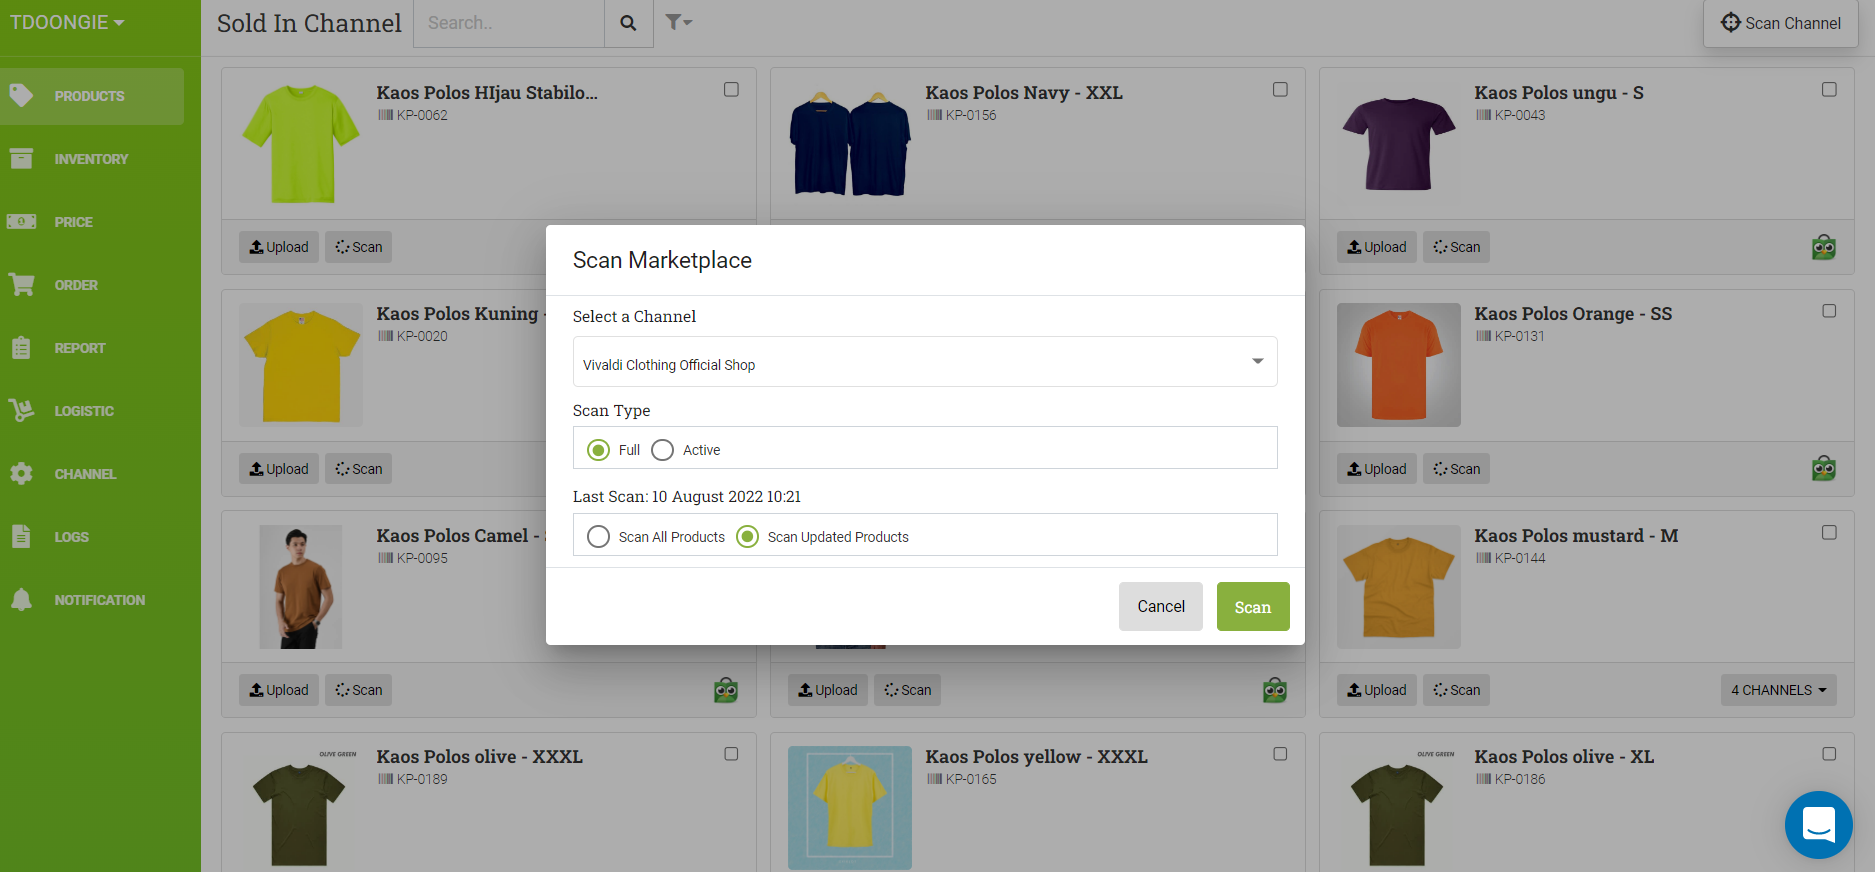Scan Kaos Polos HIjau Stabilo product
1875x872 pixels.
358,247
